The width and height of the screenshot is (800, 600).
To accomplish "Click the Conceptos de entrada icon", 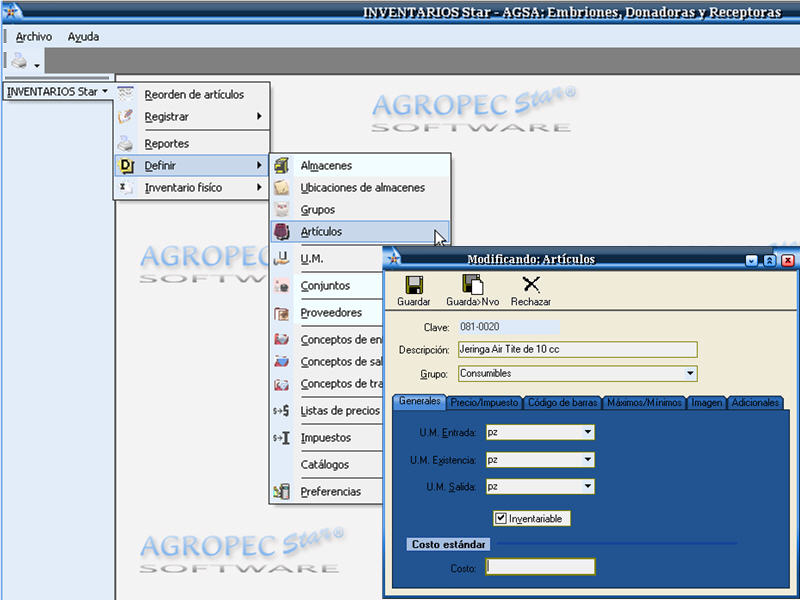I will tap(282, 339).
